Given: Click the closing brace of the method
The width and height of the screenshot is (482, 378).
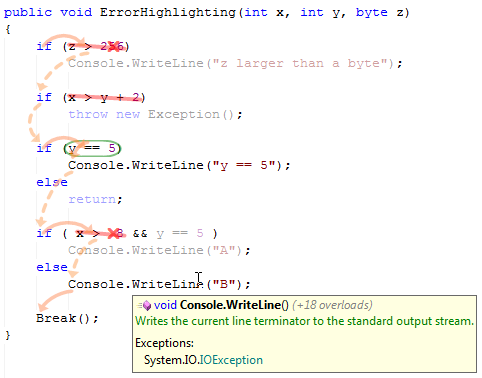Looking at the screenshot, I should (x=8, y=335).
